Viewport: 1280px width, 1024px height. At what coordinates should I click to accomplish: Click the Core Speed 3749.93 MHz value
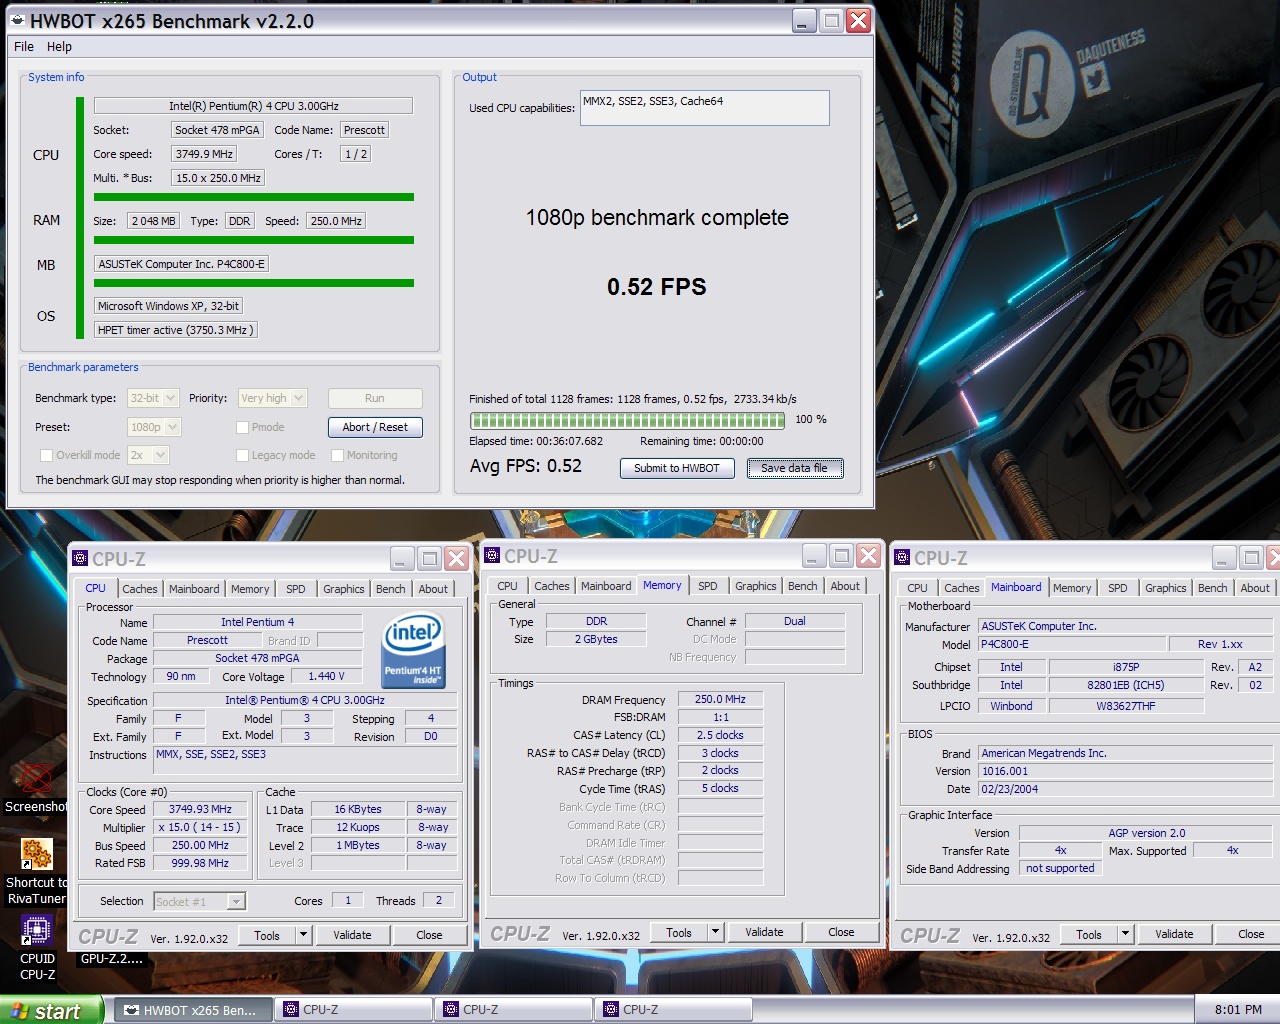pos(200,809)
